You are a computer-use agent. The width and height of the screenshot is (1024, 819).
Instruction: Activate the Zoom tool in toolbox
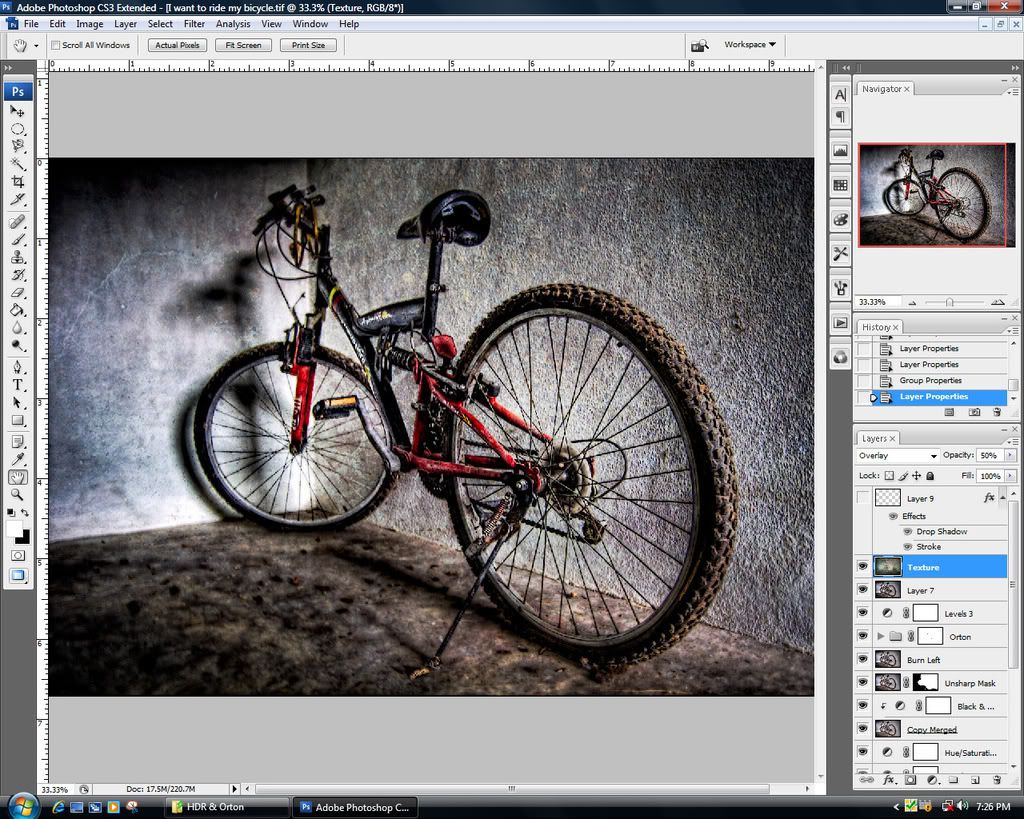tap(18, 494)
